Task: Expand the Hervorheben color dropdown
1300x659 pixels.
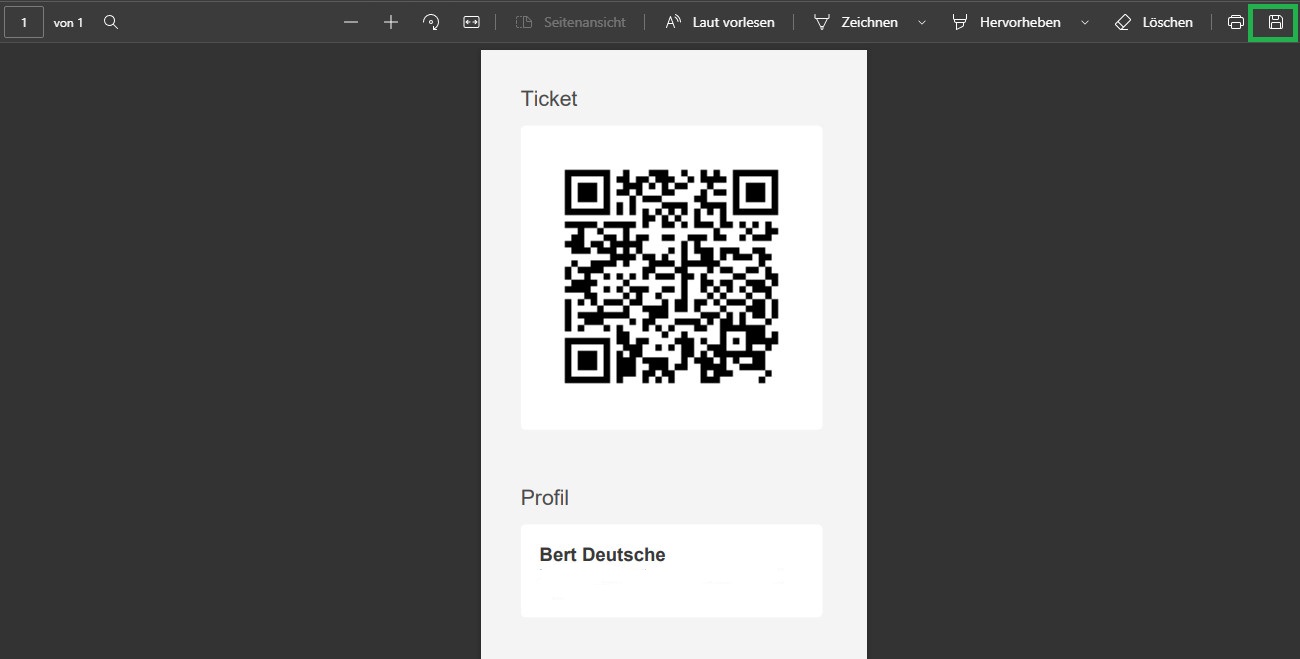Action: 1085,22
